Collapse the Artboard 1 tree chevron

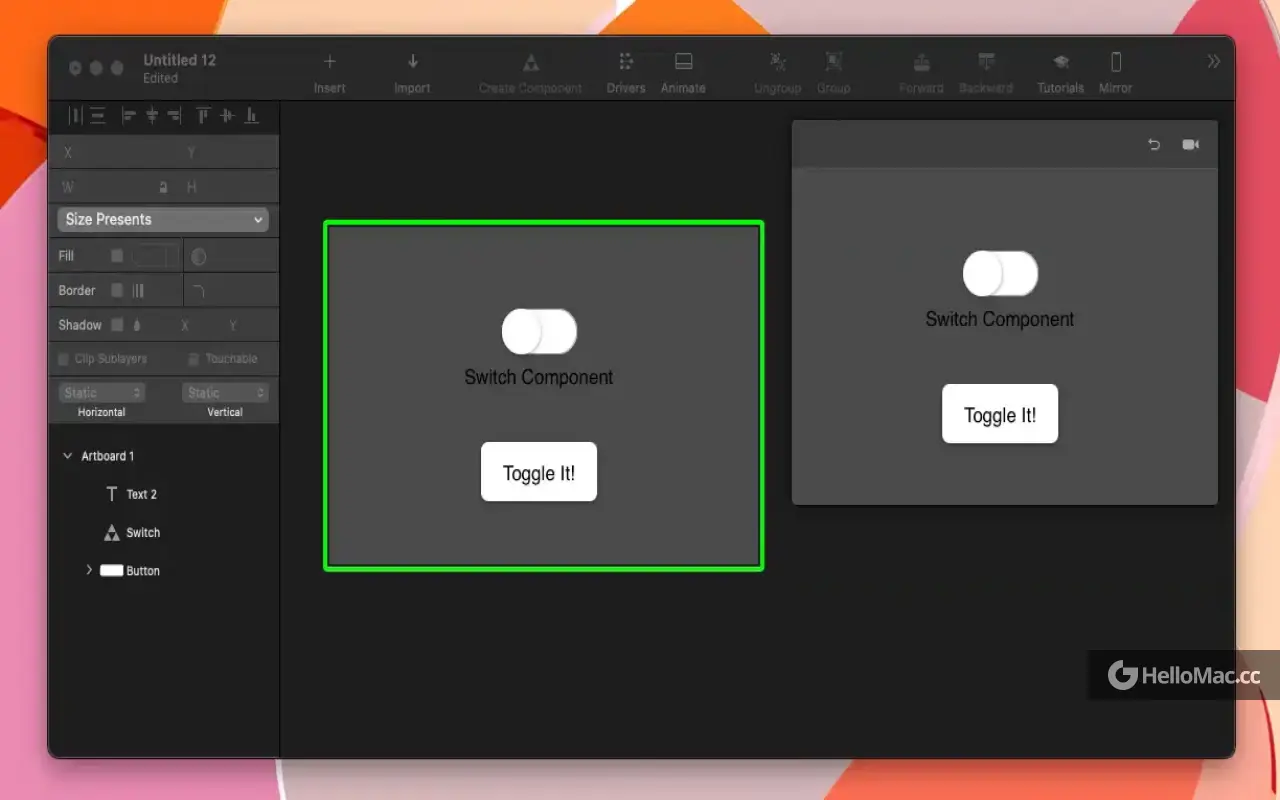click(68, 456)
